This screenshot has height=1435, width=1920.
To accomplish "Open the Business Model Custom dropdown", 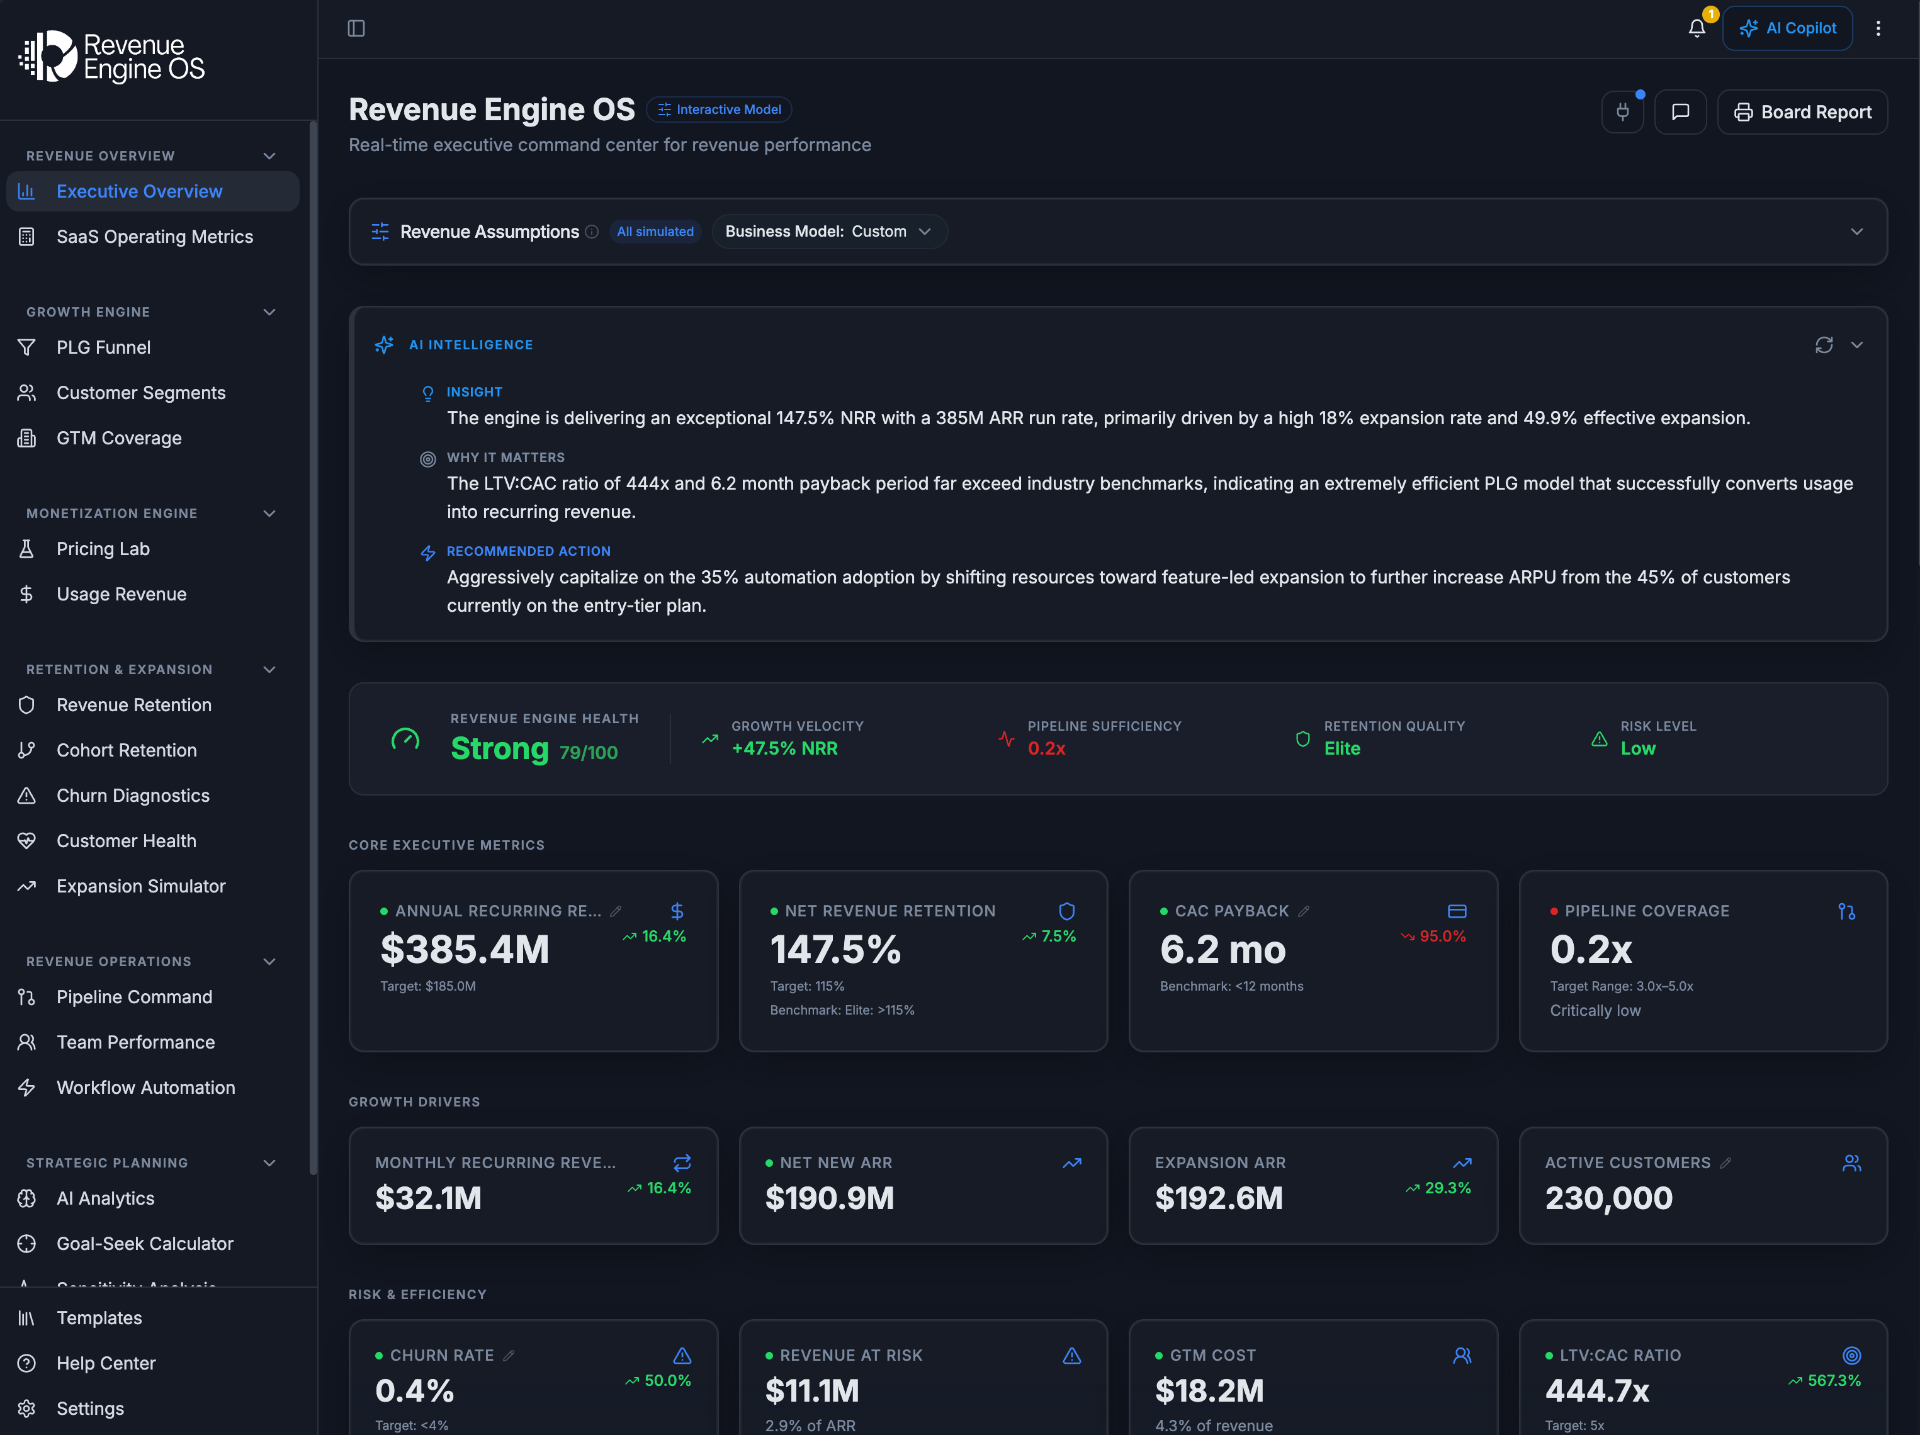I will 829,232.
